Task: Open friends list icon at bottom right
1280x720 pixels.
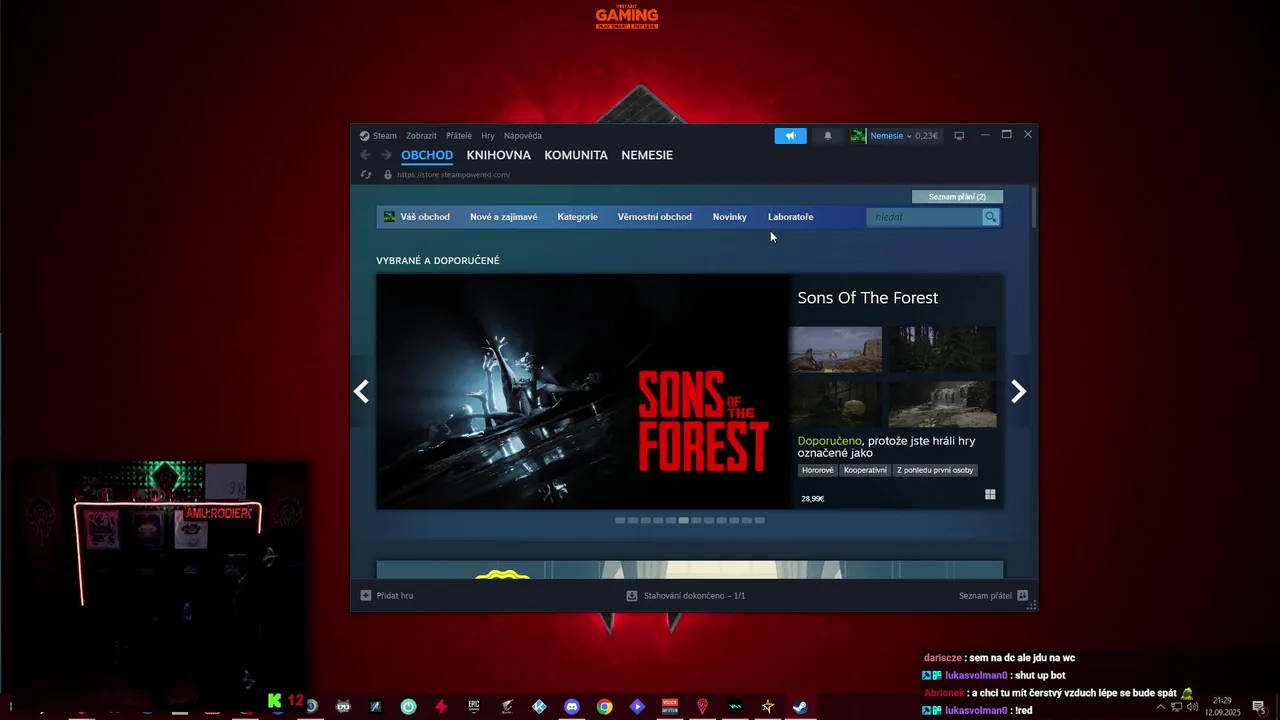Action: pyautogui.click(x=1022, y=596)
